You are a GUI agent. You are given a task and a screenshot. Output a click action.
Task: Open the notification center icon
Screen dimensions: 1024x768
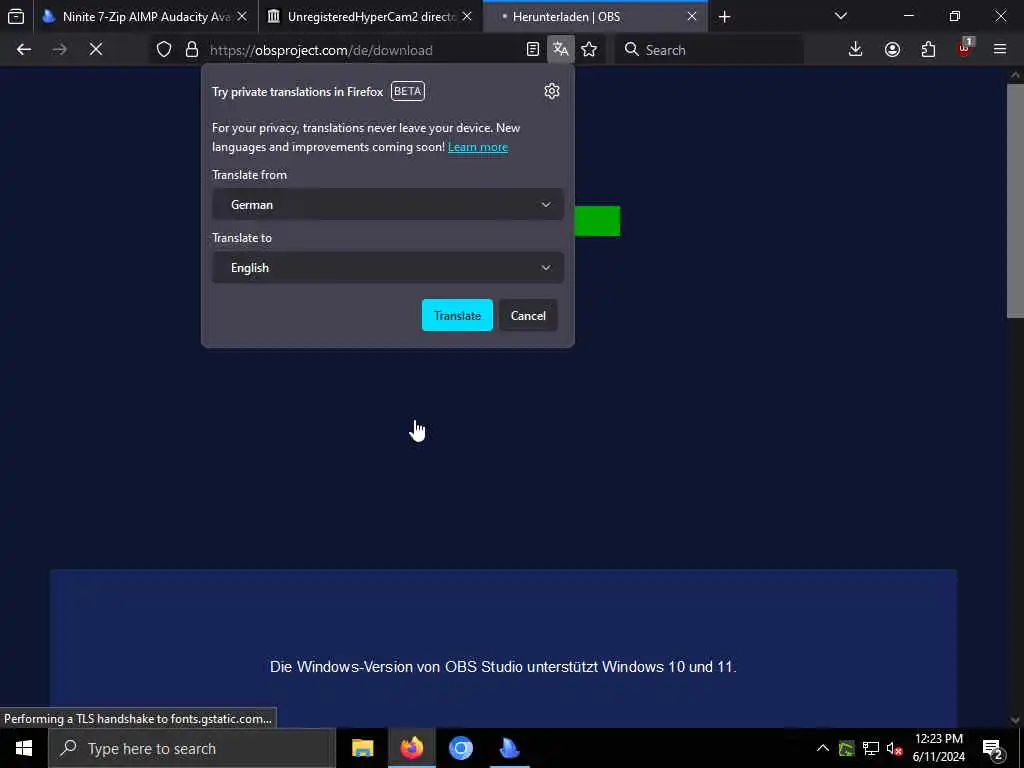coord(993,748)
